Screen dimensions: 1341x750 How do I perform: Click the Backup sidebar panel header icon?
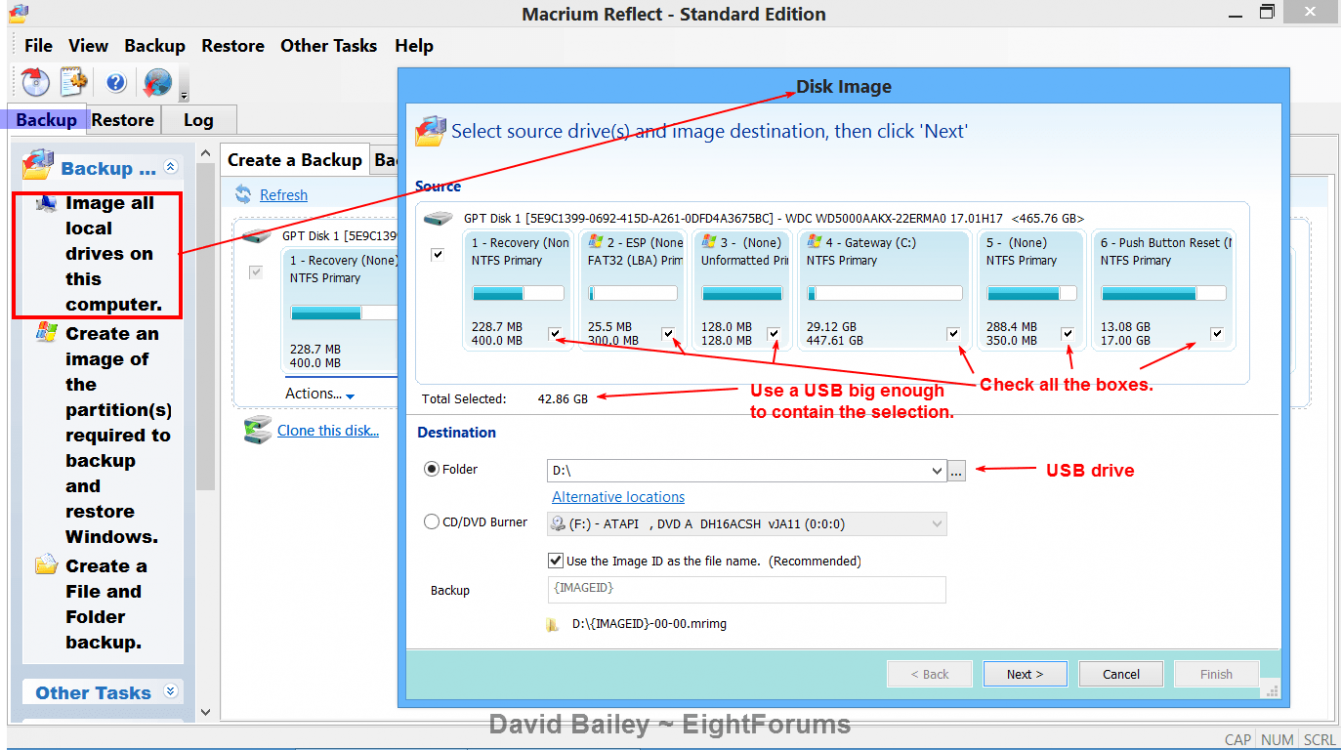click(x=38, y=165)
